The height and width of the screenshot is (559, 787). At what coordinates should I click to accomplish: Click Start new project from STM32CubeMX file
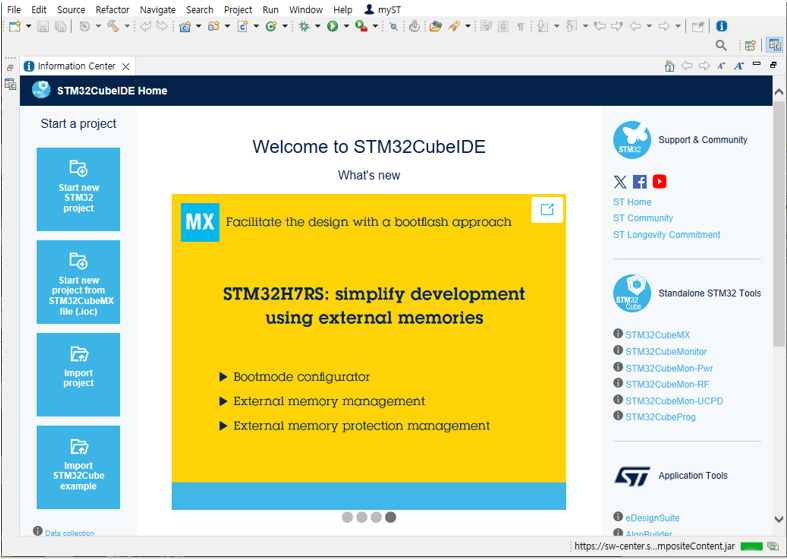[78, 282]
